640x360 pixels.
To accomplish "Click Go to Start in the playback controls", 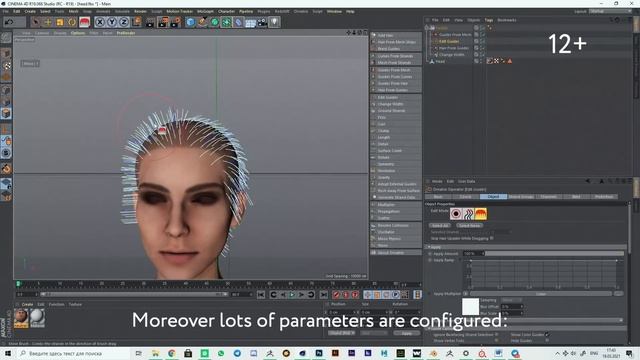I will [x=261, y=294].
